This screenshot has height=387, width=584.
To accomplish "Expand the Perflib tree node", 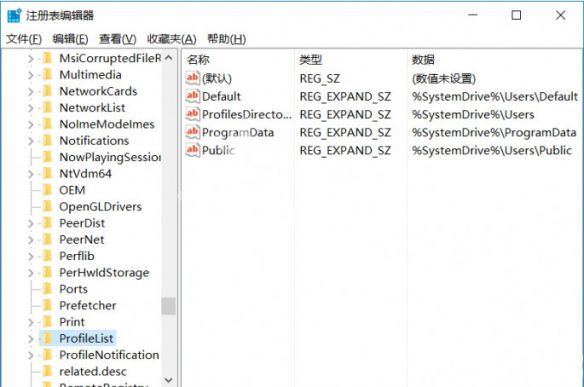I will click(31, 256).
